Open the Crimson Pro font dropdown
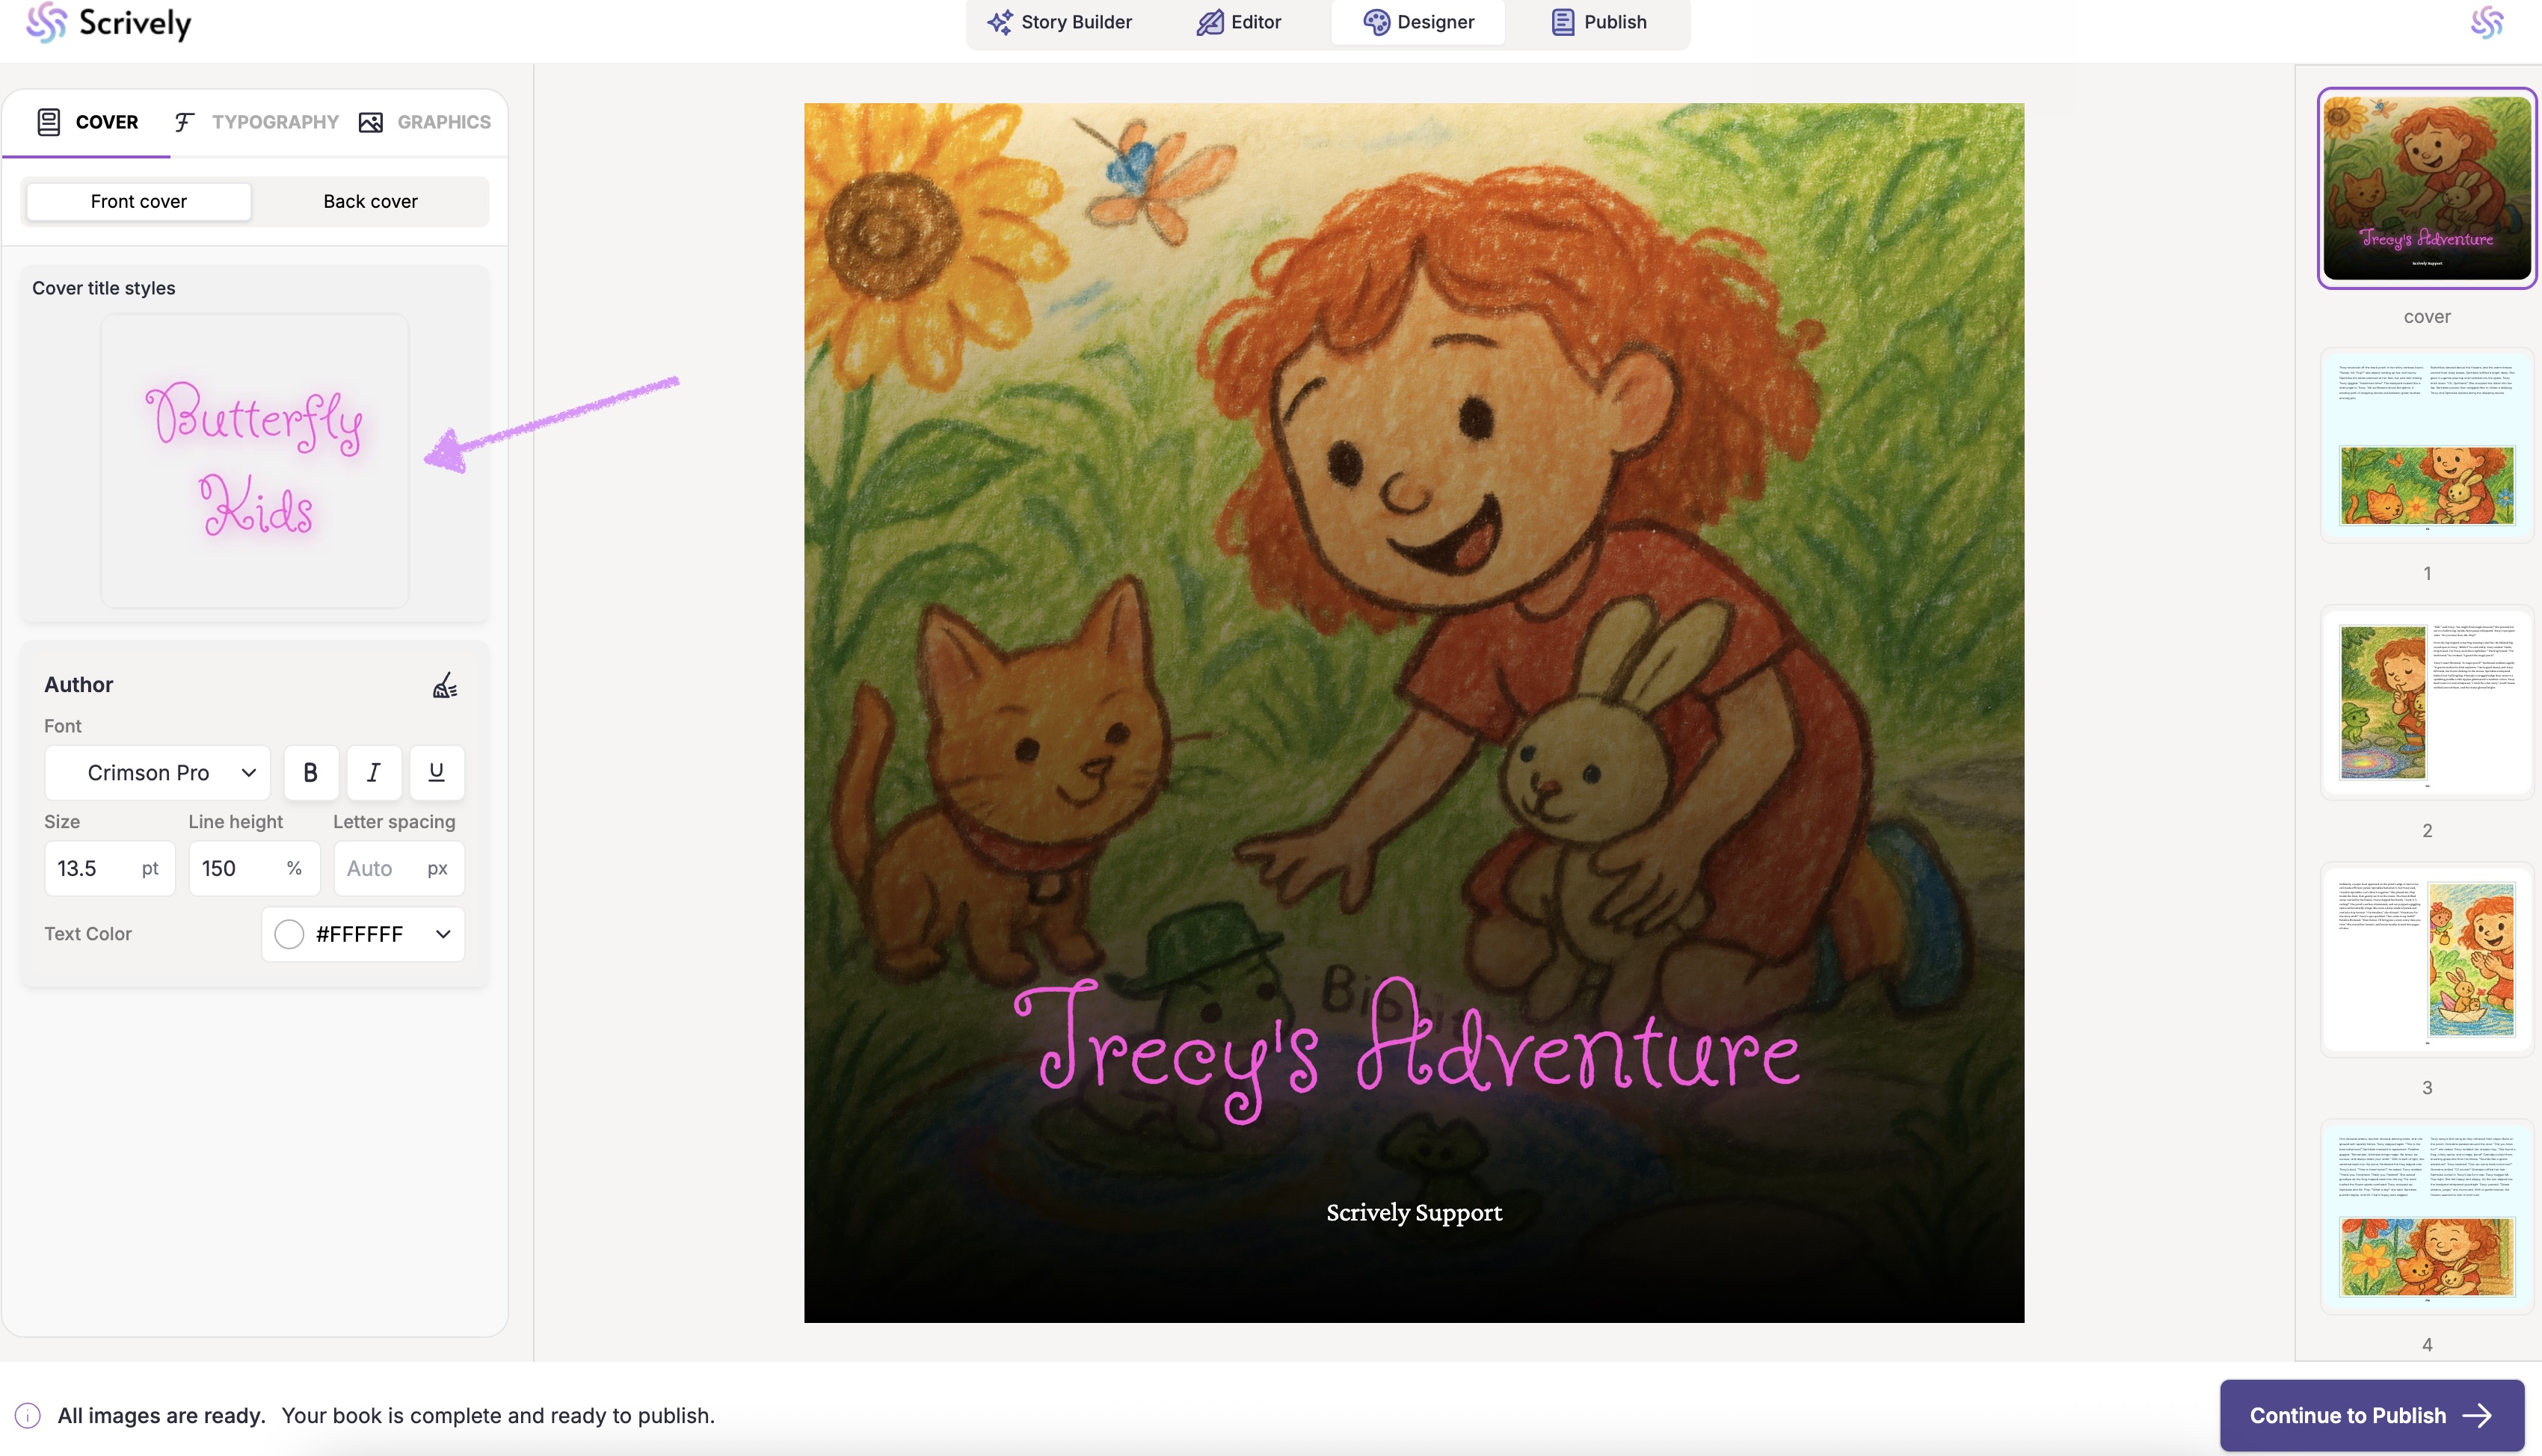The height and width of the screenshot is (1456, 2542). (x=157, y=772)
